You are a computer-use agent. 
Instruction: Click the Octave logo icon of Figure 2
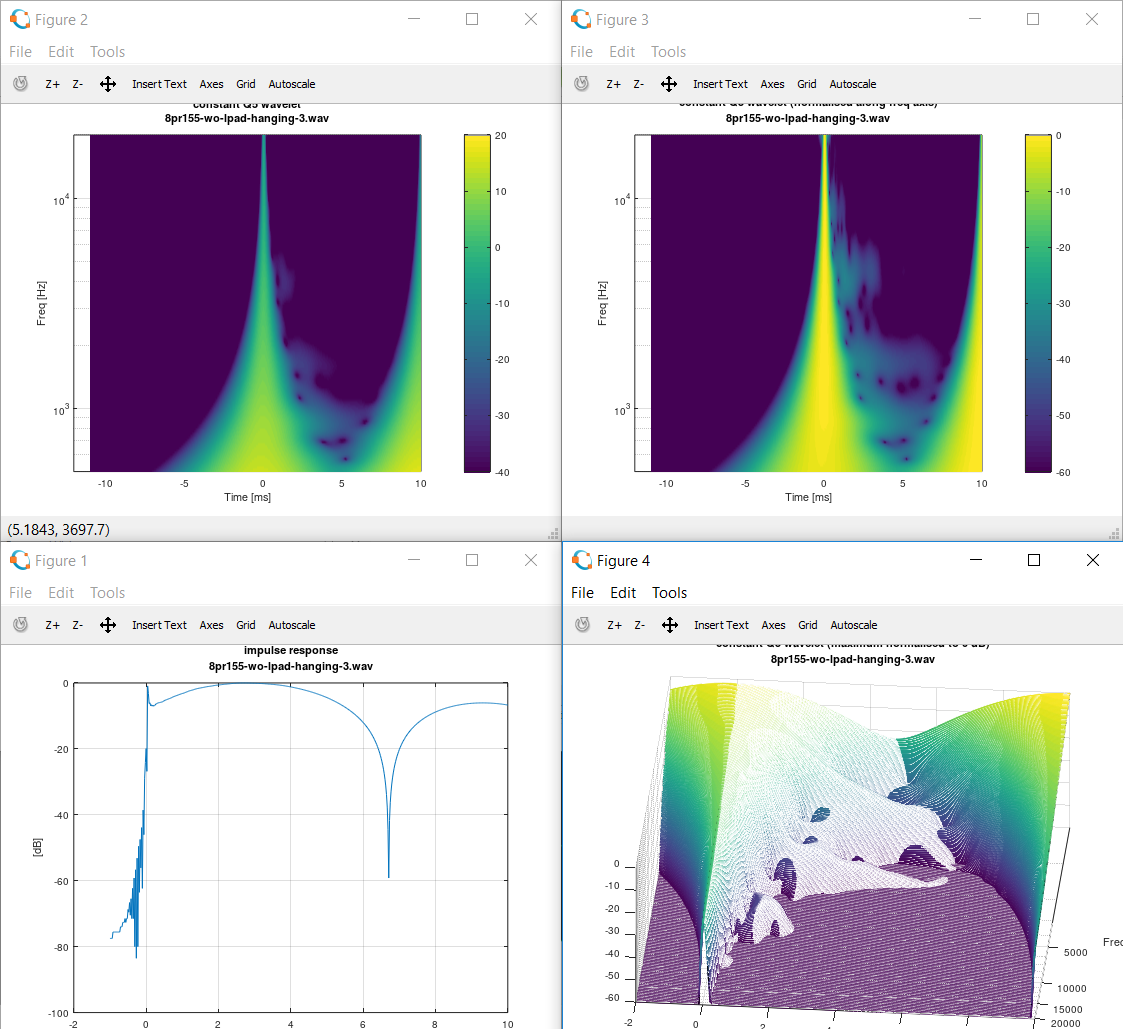coord(20,19)
